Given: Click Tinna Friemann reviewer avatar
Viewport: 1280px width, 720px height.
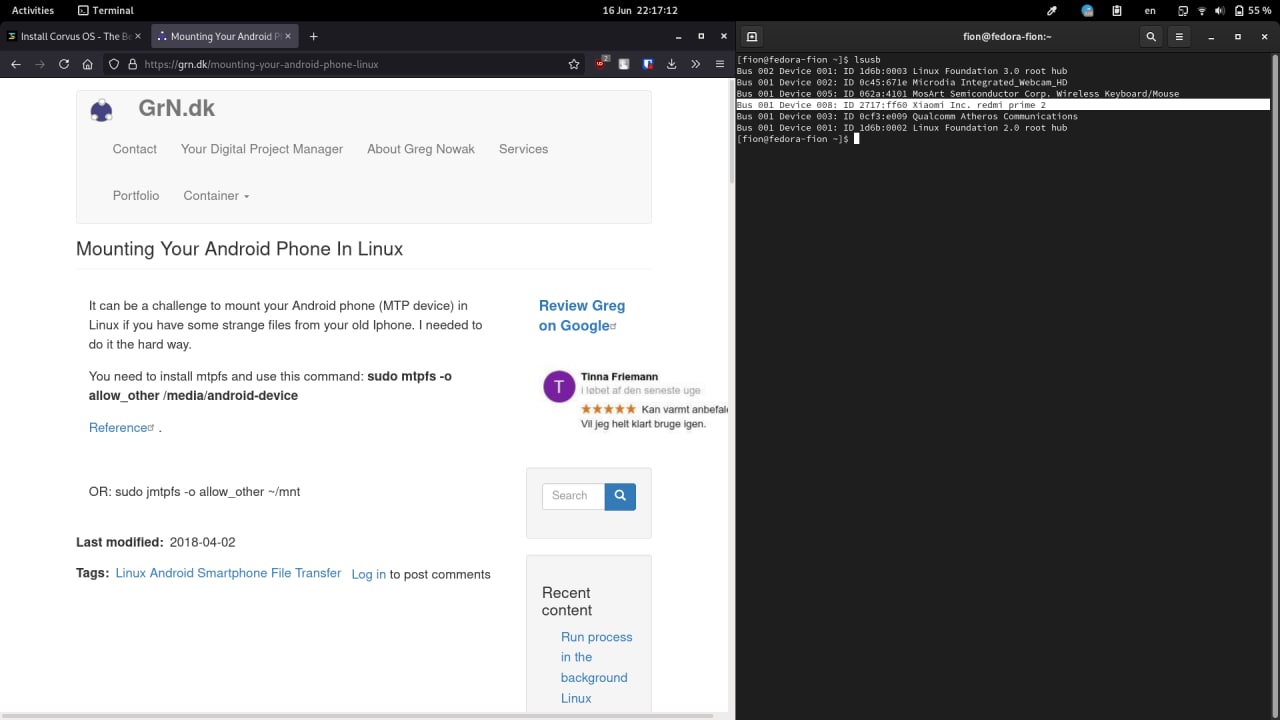Looking at the screenshot, I should point(559,386).
